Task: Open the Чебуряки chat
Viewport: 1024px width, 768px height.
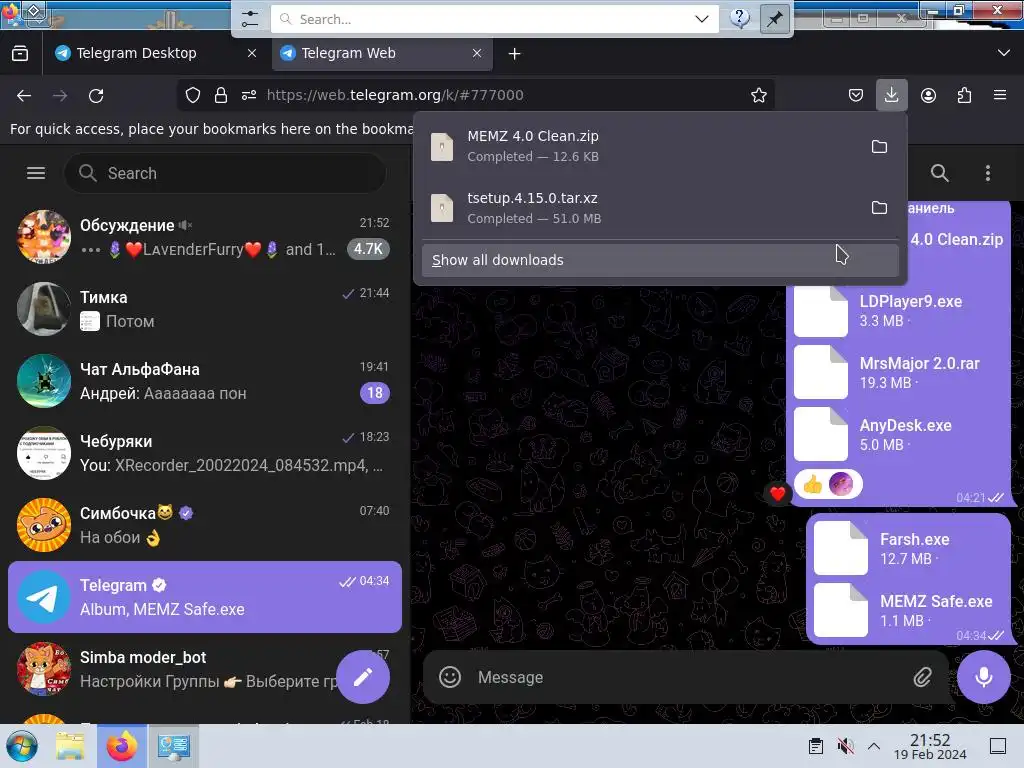Action: 204,453
